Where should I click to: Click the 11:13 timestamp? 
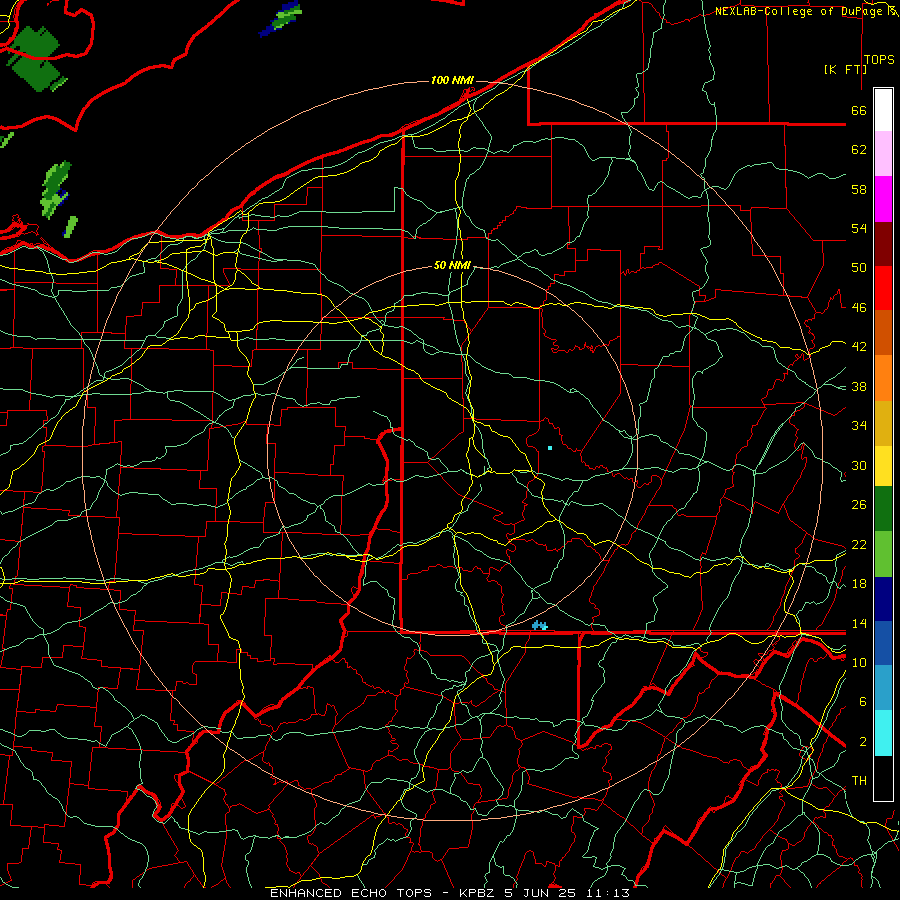click(x=608, y=893)
